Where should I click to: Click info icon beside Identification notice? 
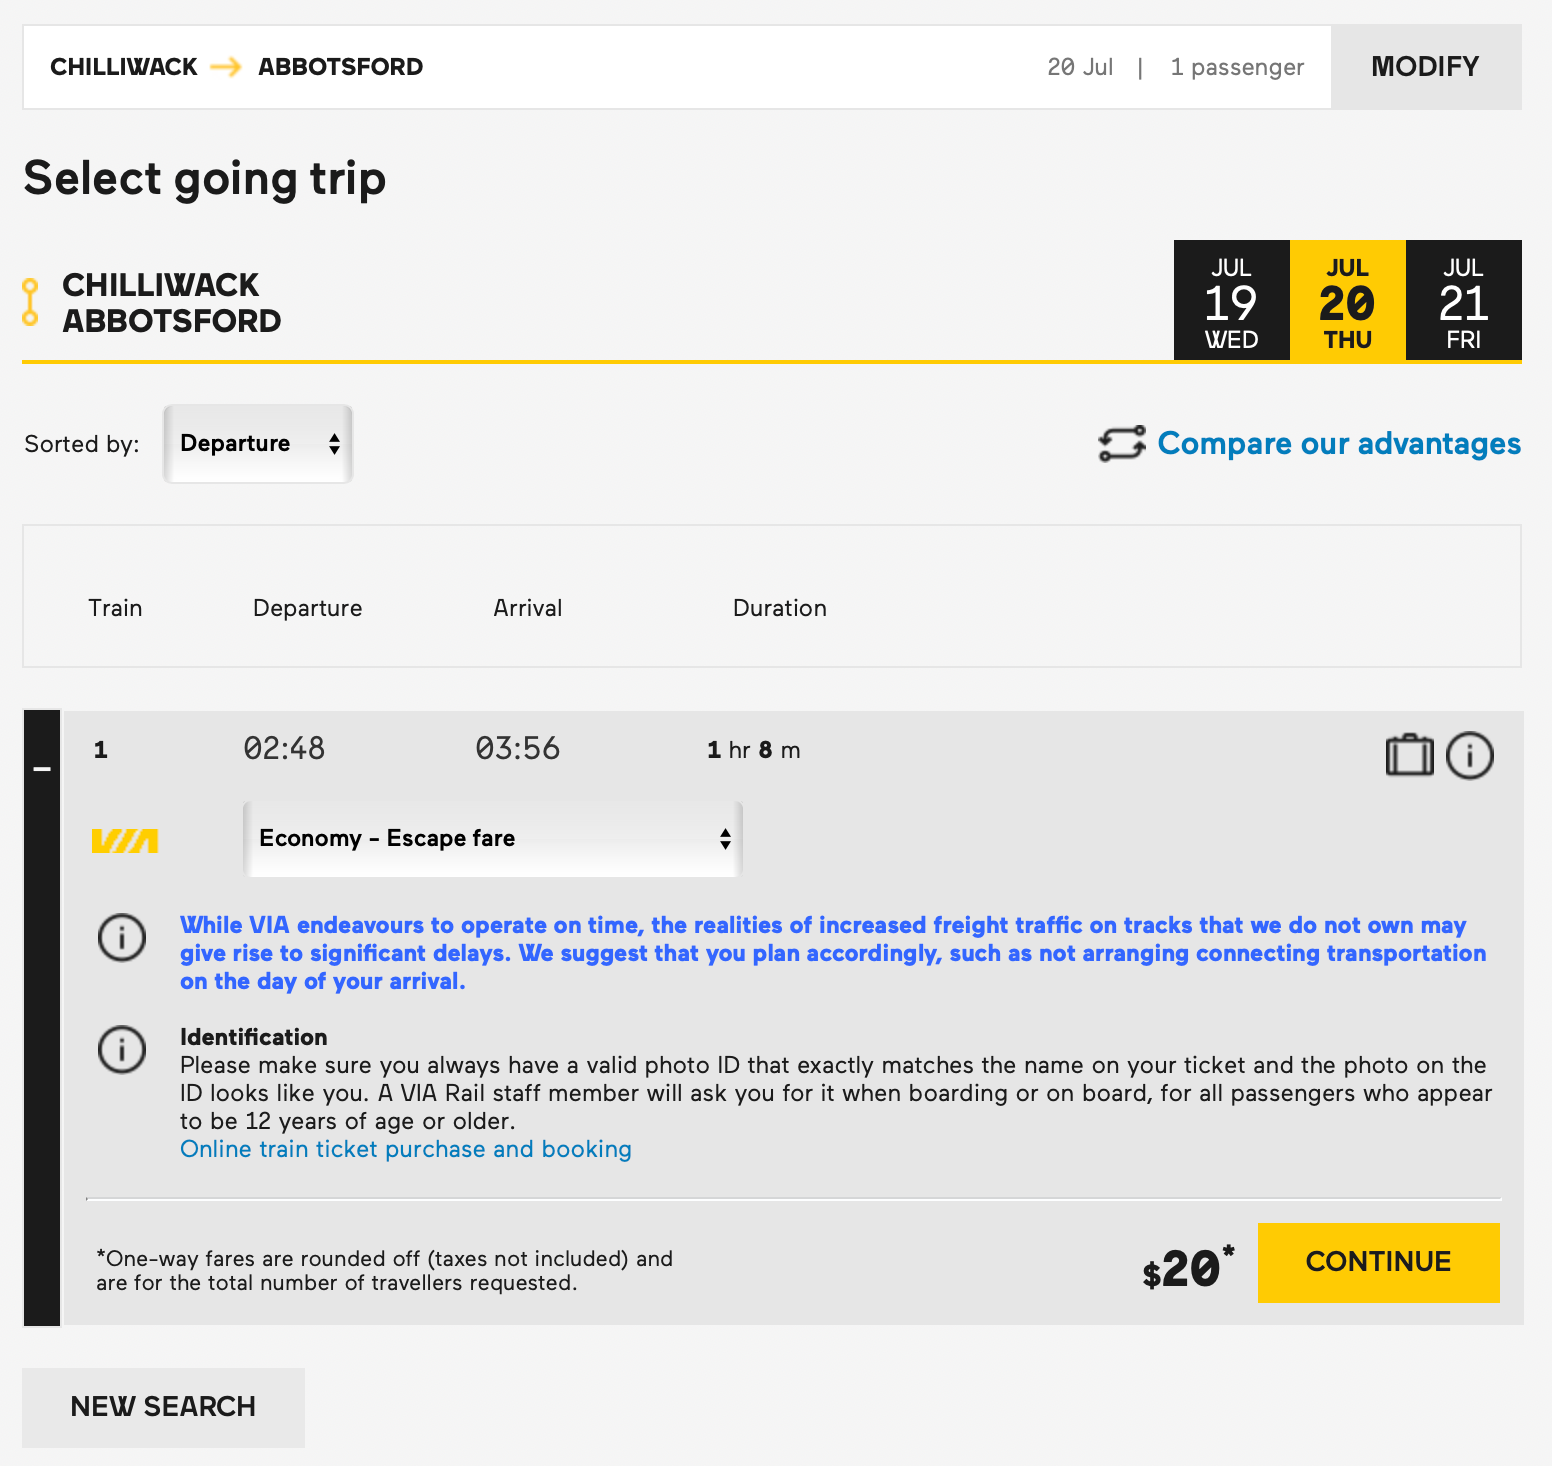(122, 1050)
